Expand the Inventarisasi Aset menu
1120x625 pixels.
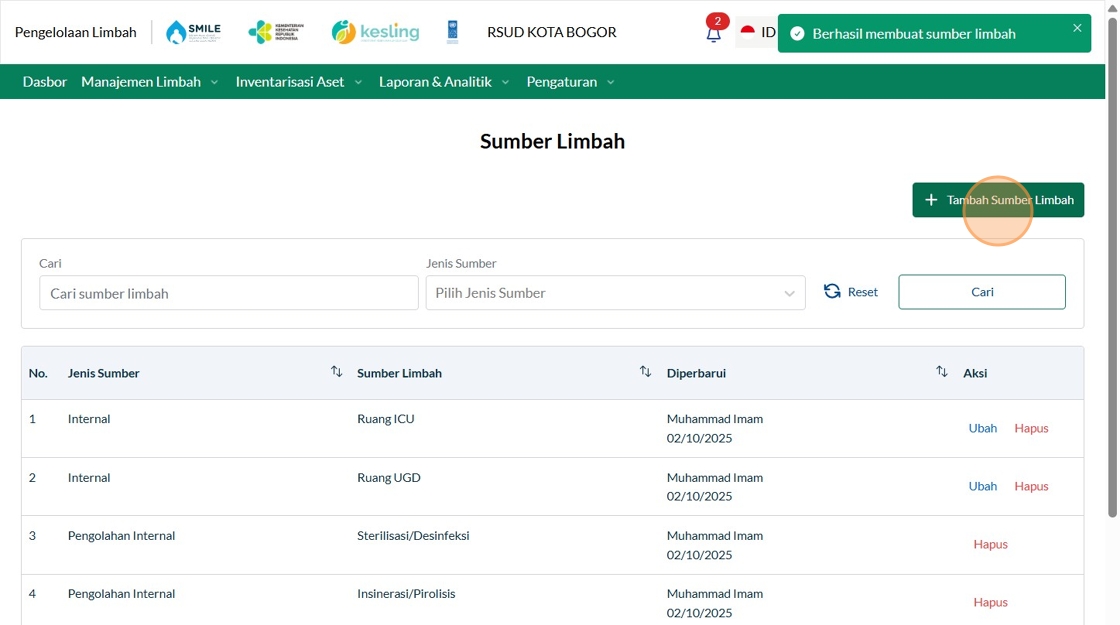(x=299, y=81)
